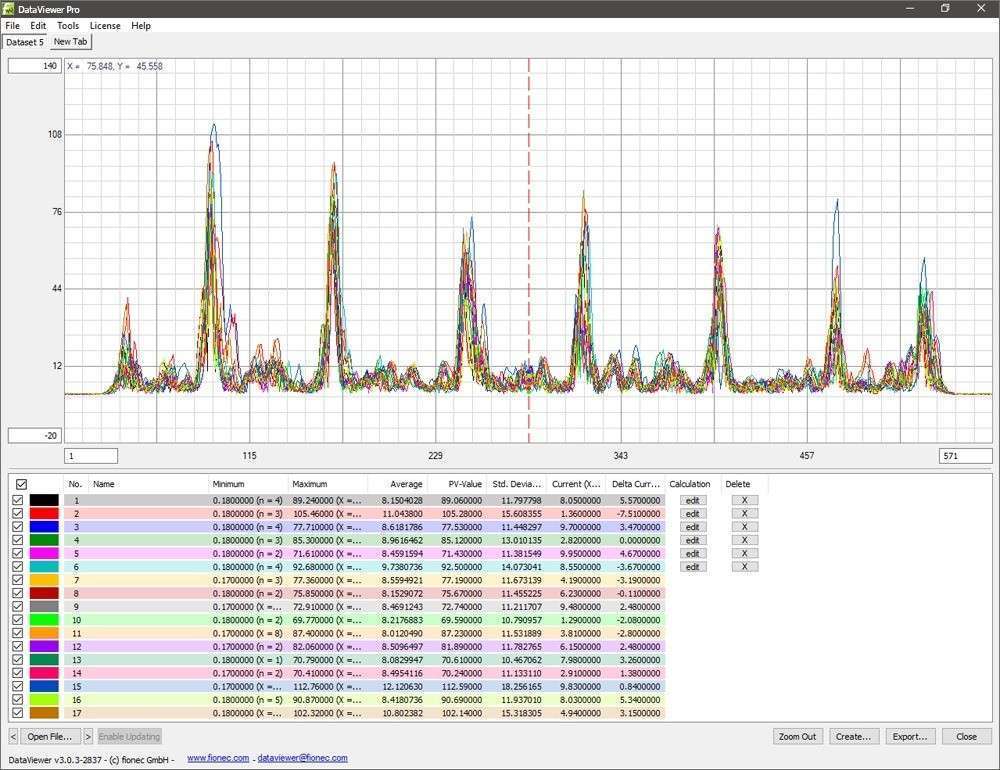Screen dimensions: 1000x770
Task: Click the X-axis start field showing 1
Action: 91,455
